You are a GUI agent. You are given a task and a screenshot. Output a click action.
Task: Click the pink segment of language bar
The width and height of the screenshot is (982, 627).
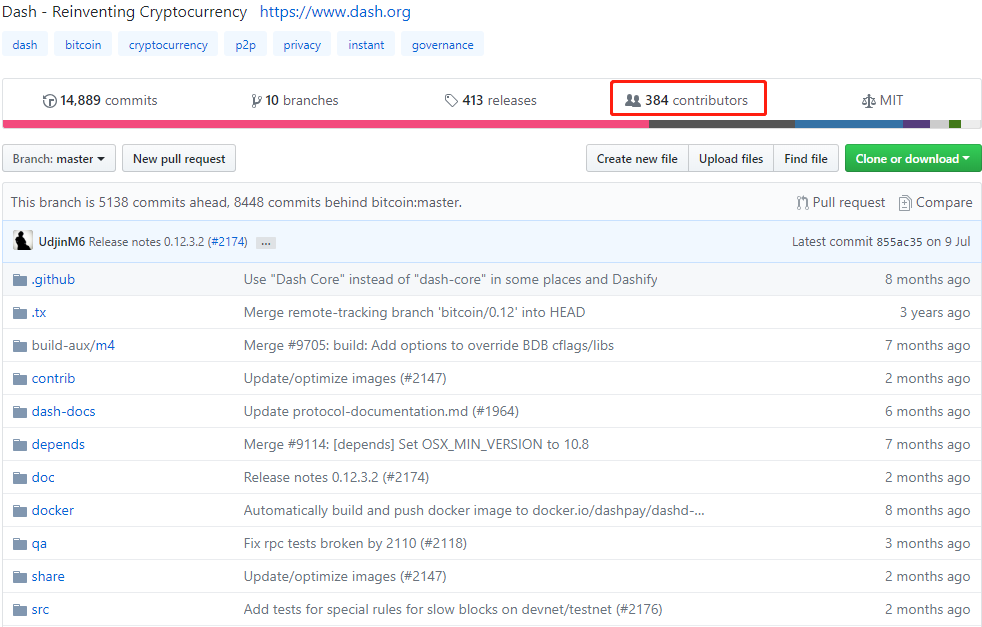[326, 124]
